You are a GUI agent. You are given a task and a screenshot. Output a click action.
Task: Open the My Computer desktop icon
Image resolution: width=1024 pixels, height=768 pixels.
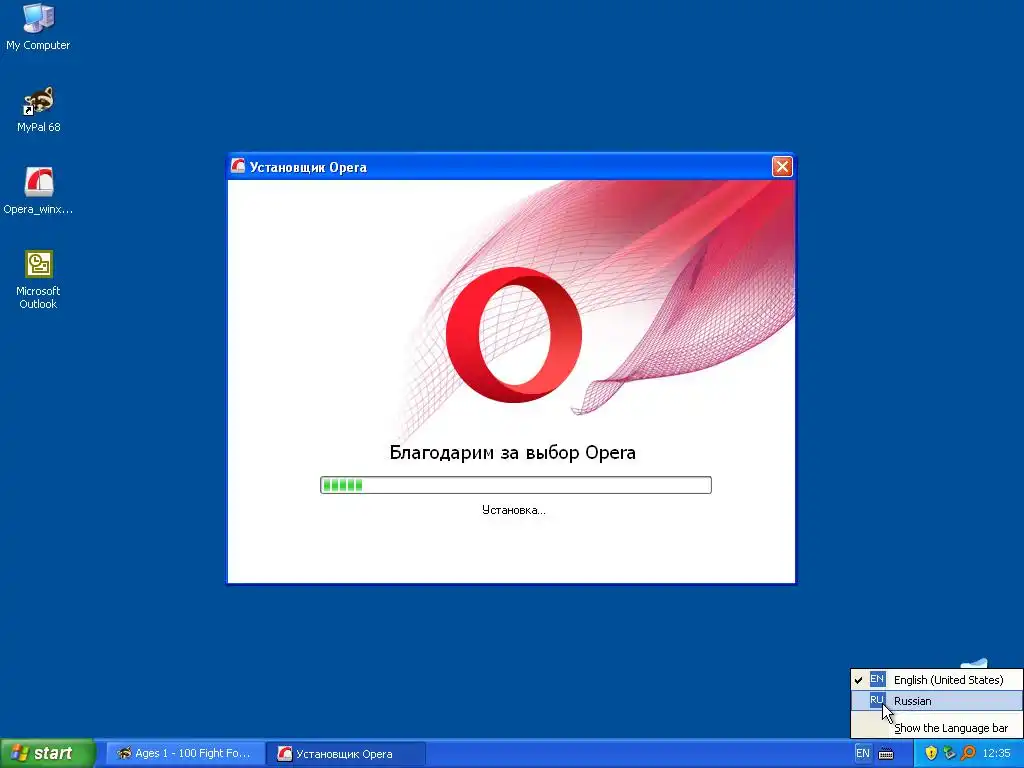coord(38,26)
